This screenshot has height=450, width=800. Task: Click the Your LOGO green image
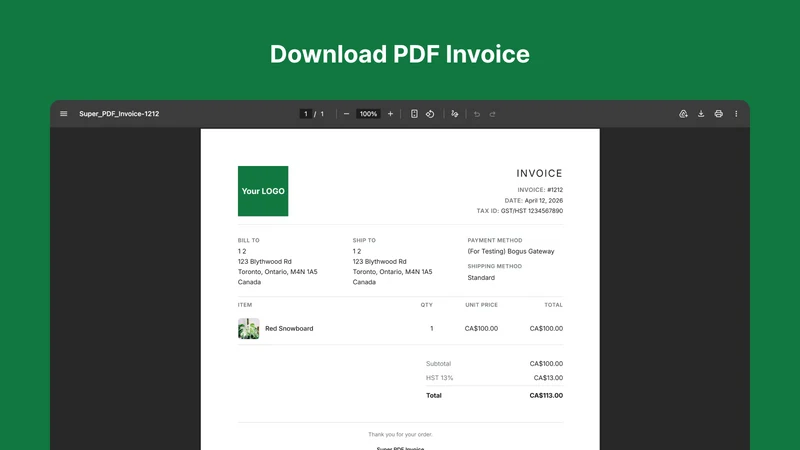[x=263, y=191]
